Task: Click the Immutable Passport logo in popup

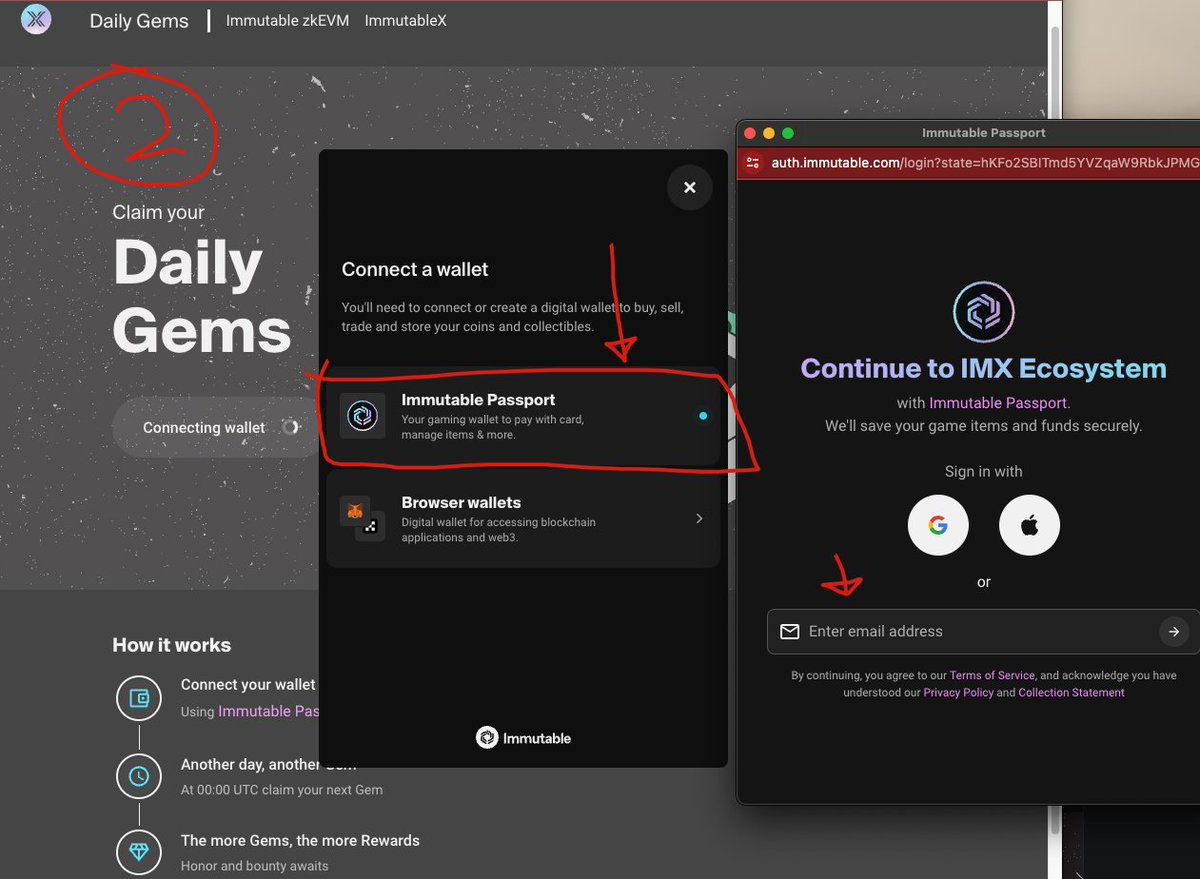Action: pos(983,312)
